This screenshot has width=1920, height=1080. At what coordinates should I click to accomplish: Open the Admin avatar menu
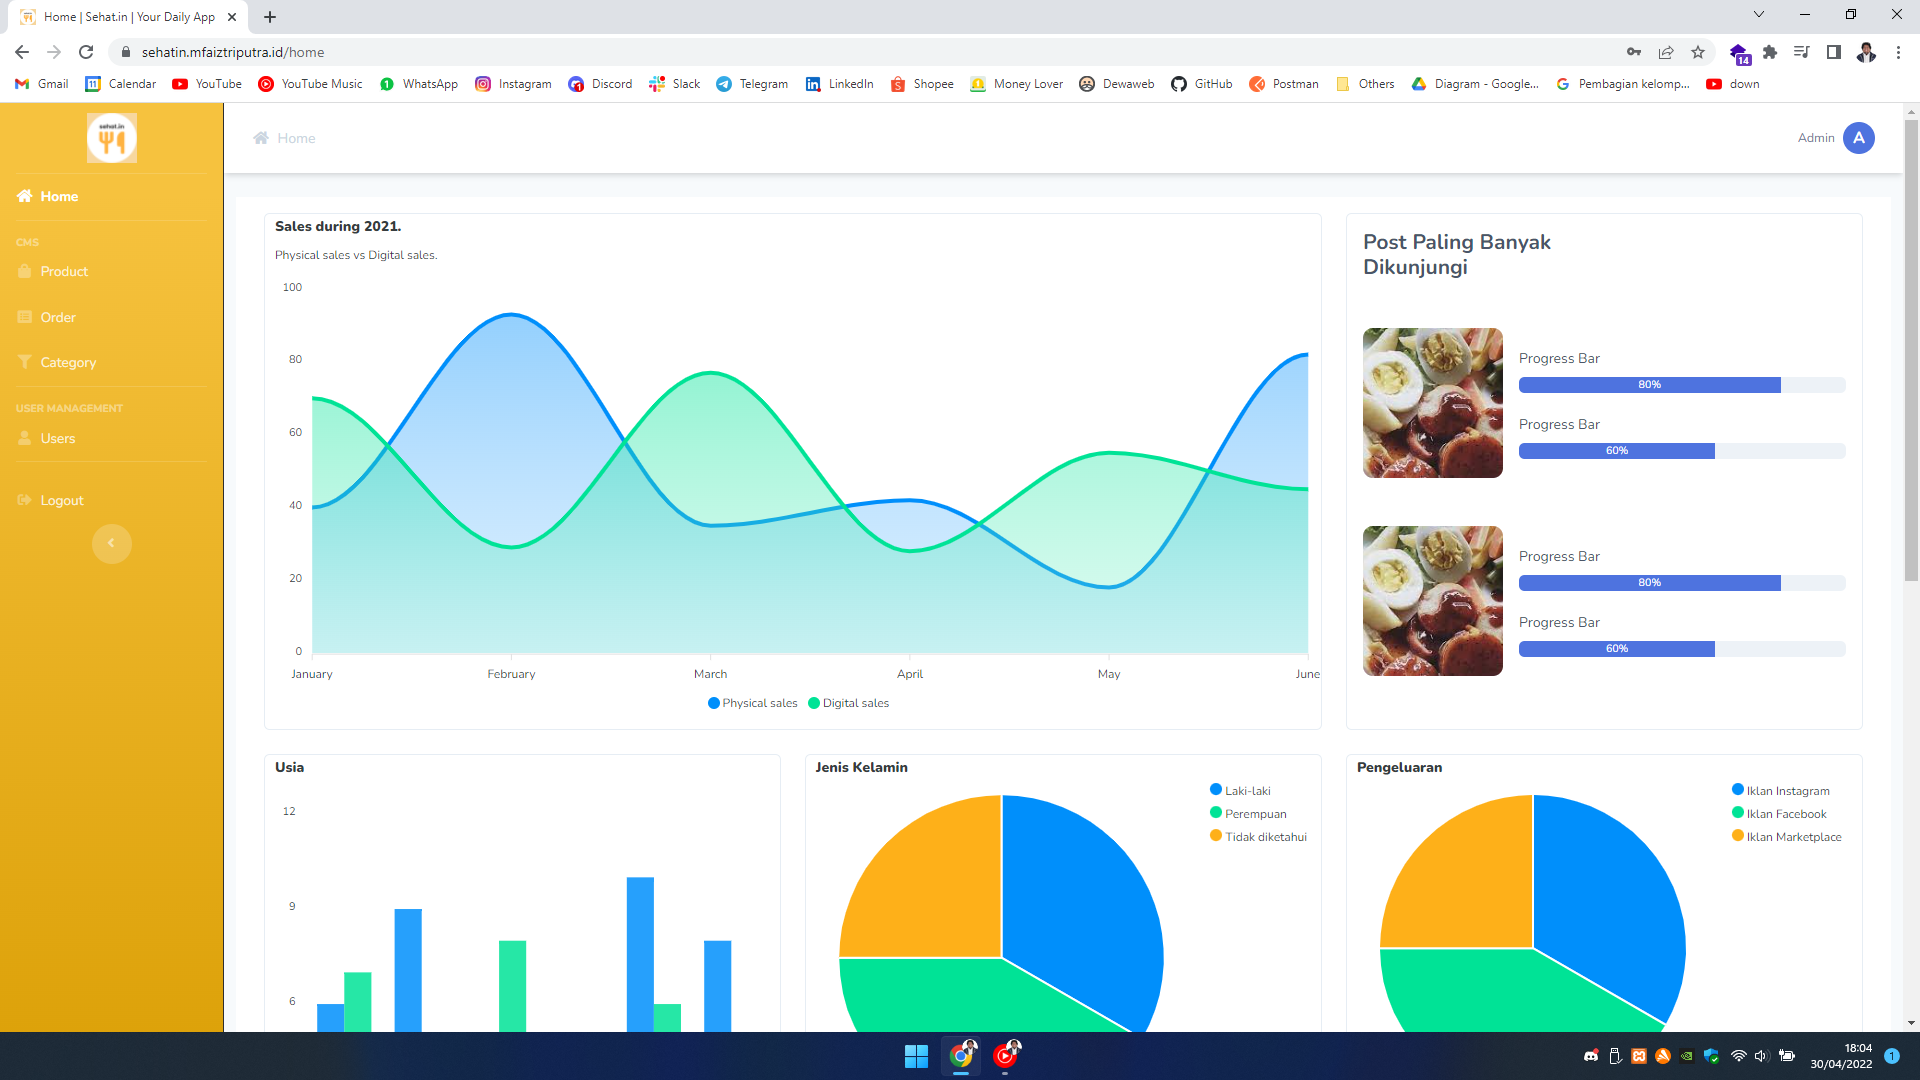(1858, 138)
